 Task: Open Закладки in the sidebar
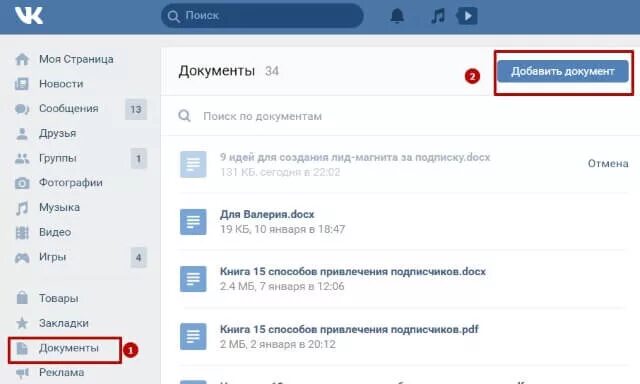pyautogui.click(x=64, y=323)
